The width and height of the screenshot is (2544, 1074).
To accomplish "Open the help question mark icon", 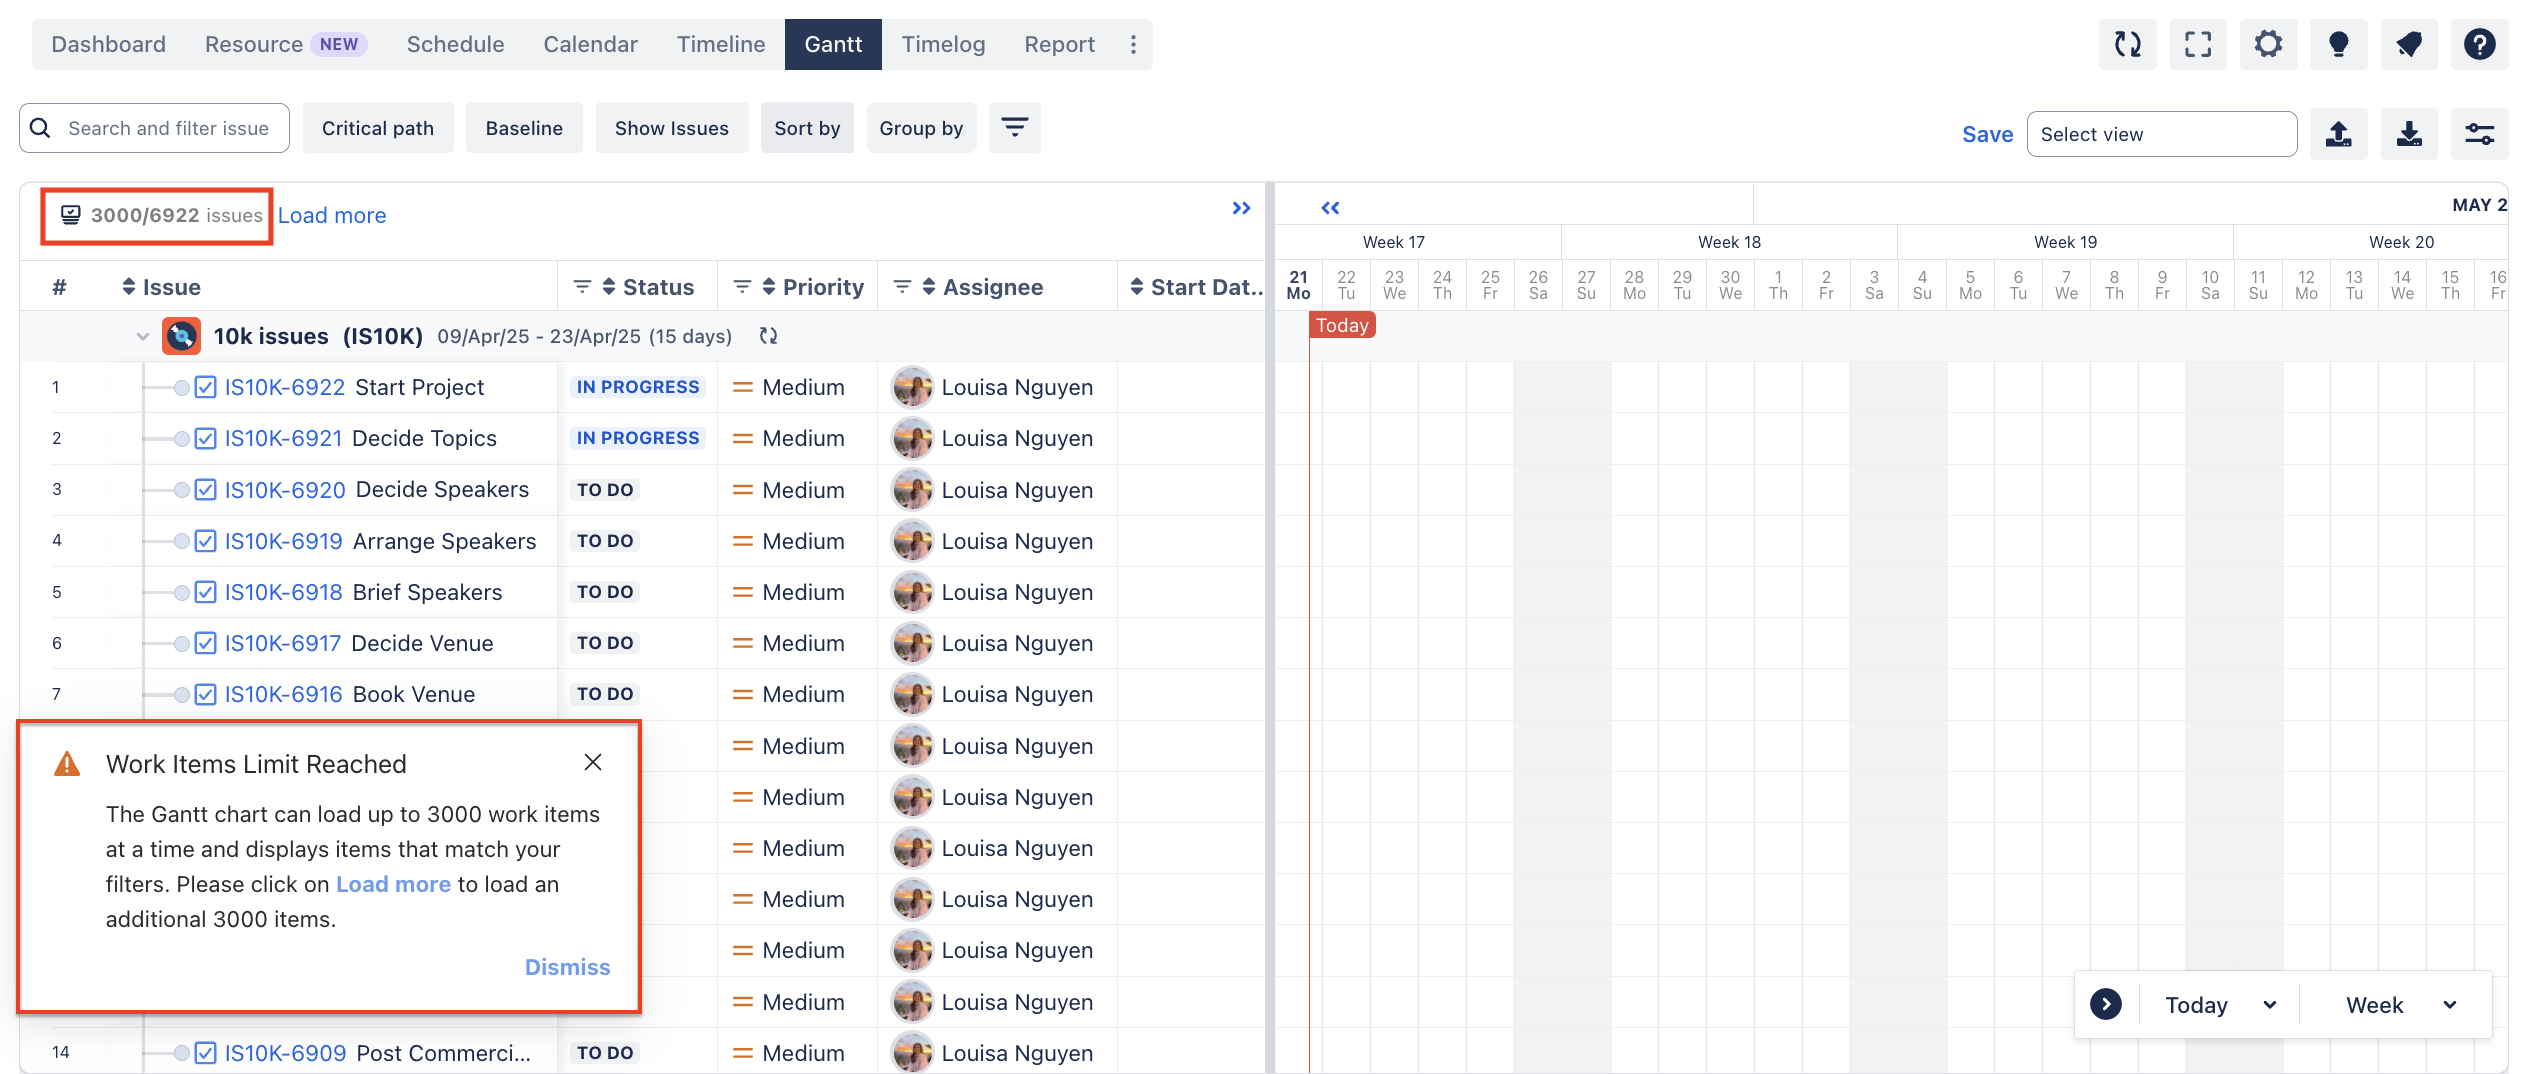I will [x=2479, y=44].
